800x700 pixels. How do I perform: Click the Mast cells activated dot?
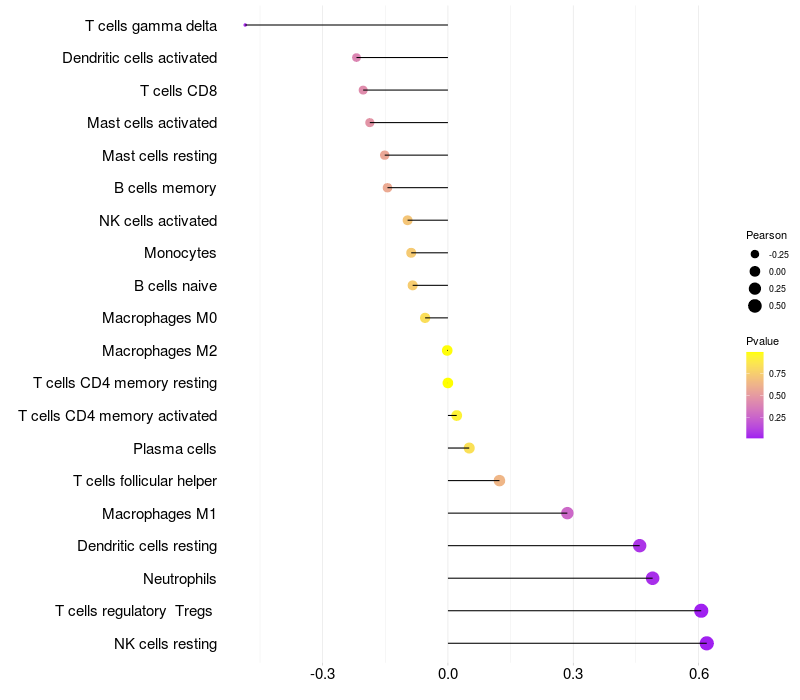tap(369, 122)
